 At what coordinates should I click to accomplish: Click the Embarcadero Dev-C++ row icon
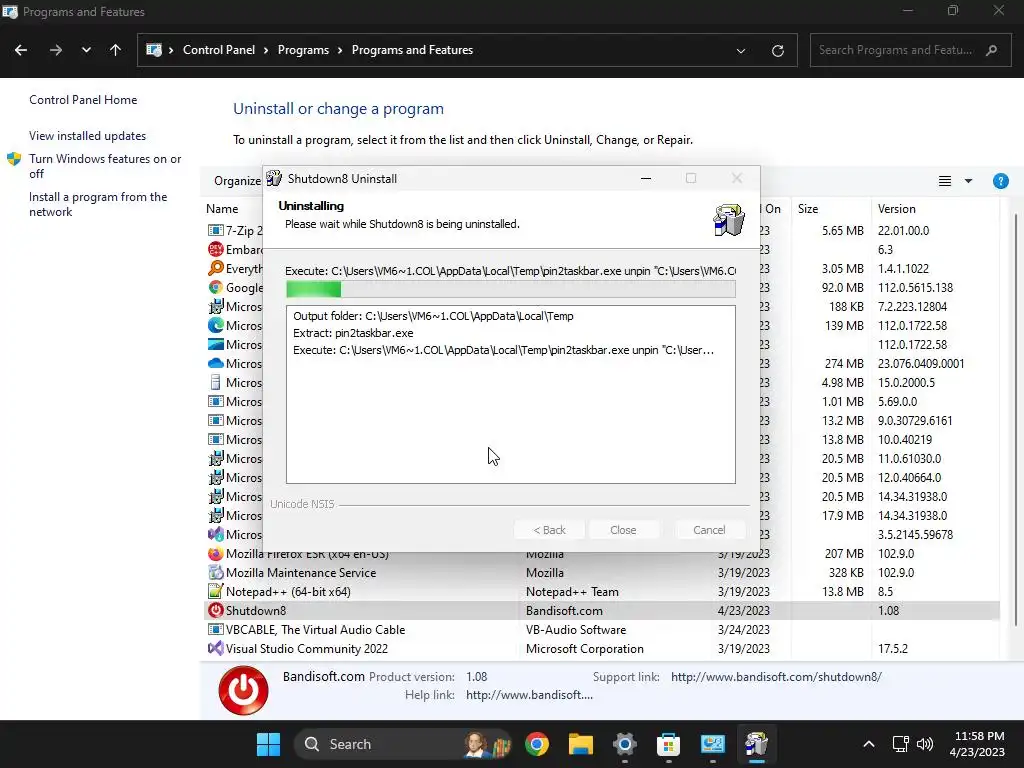click(x=215, y=249)
